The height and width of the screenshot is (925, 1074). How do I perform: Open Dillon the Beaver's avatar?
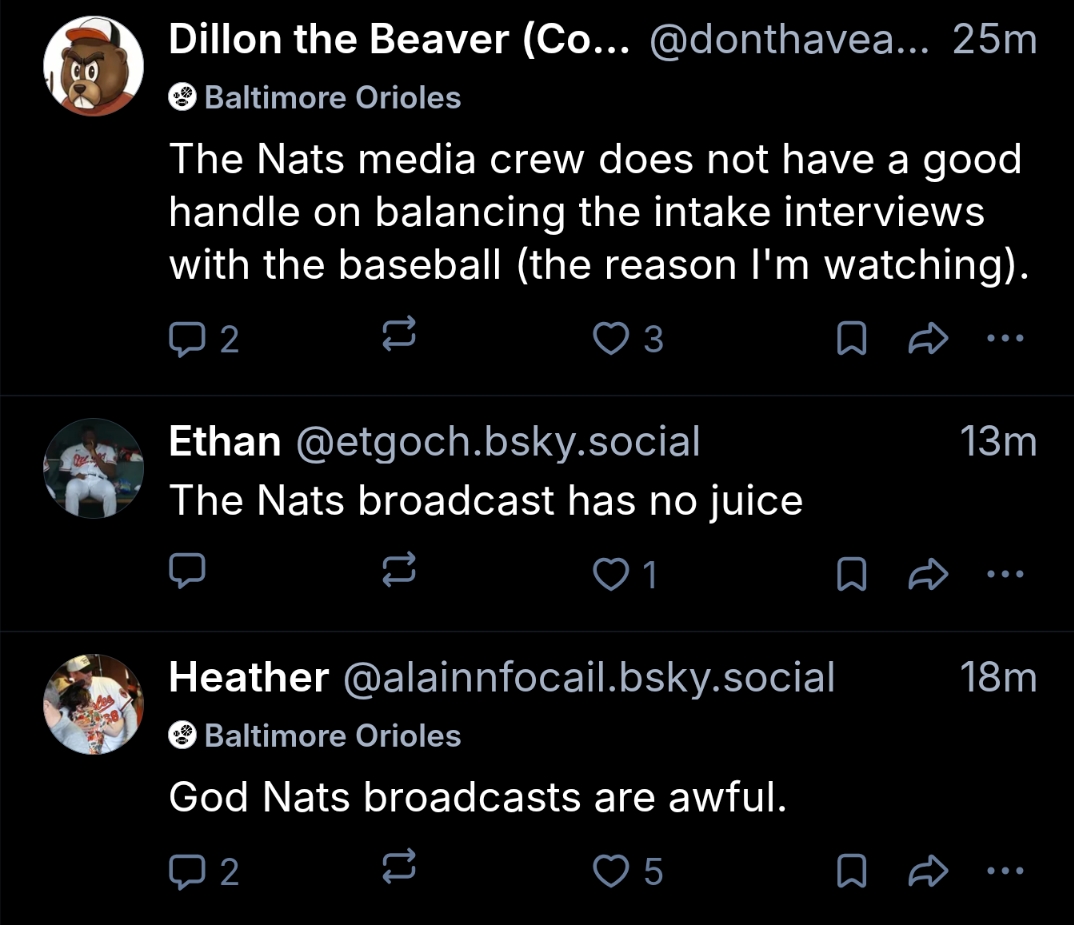[x=93, y=67]
